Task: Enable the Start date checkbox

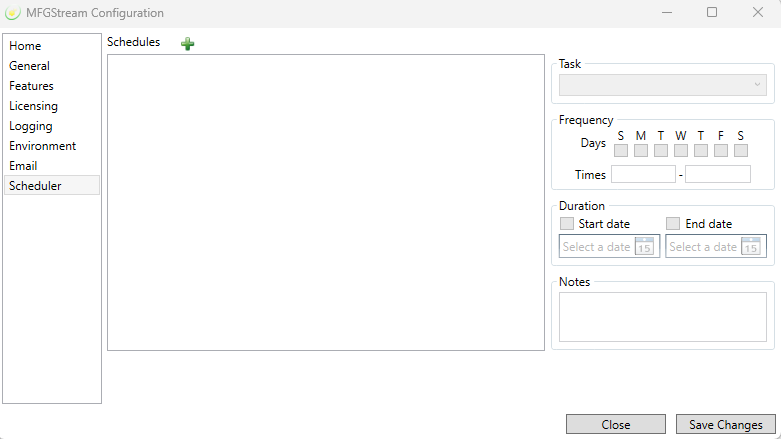Action: (x=567, y=224)
